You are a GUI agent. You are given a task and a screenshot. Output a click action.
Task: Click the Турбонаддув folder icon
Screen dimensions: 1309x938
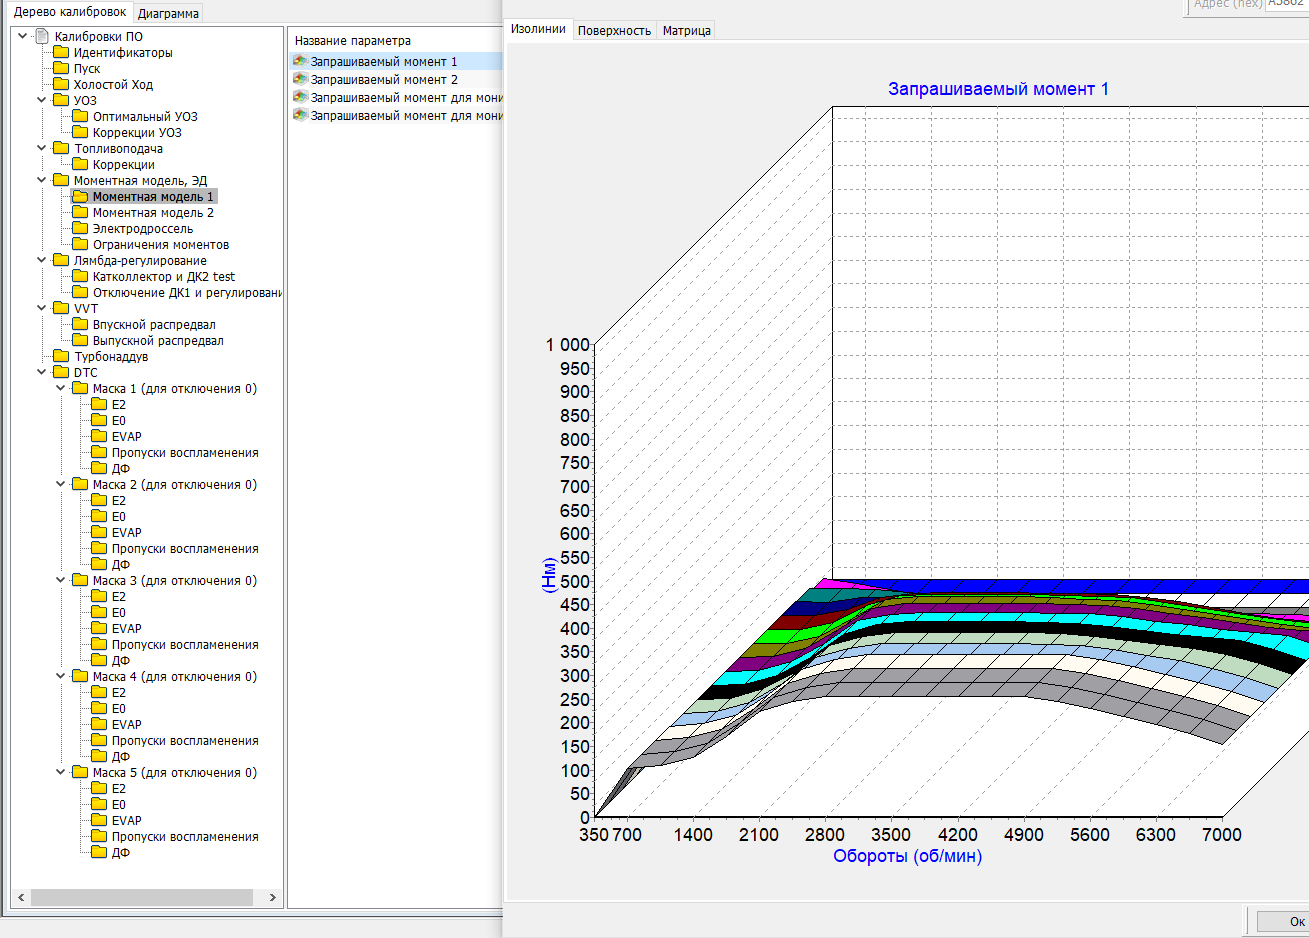tap(61, 356)
